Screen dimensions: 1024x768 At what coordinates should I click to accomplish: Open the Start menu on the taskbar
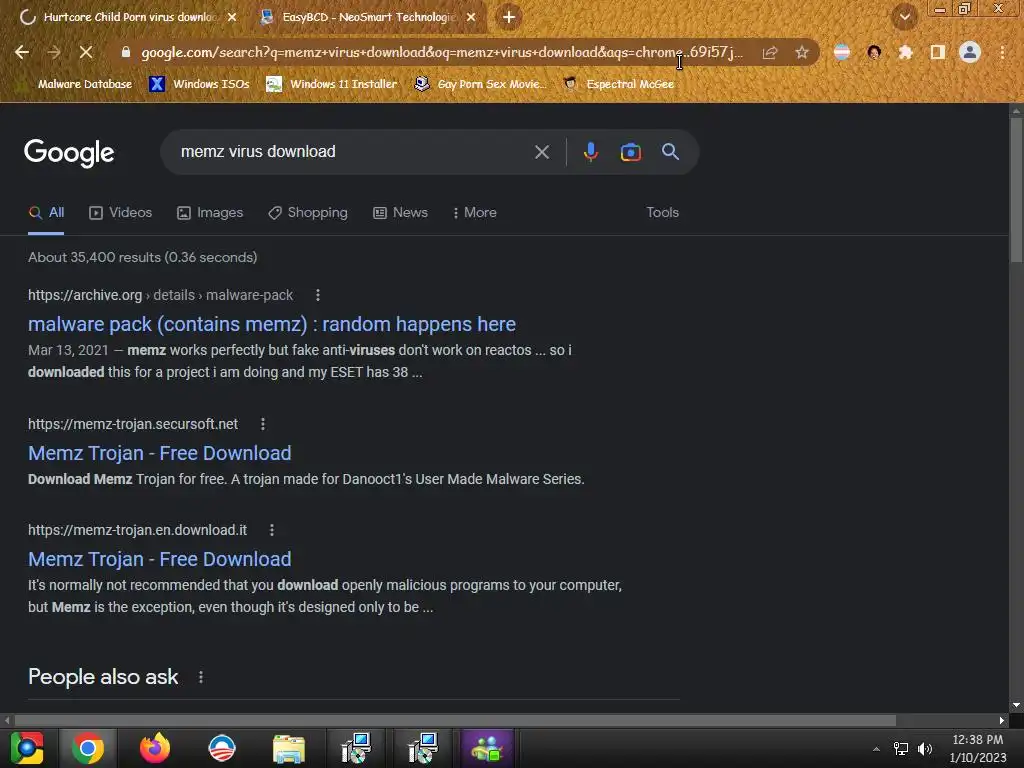(x=27, y=748)
